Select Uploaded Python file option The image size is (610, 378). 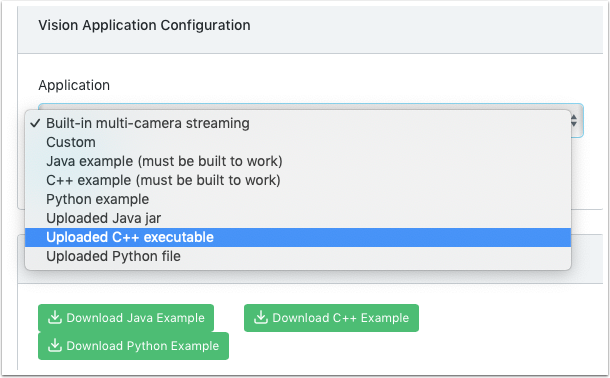pyautogui.click(x=298, y=257)
